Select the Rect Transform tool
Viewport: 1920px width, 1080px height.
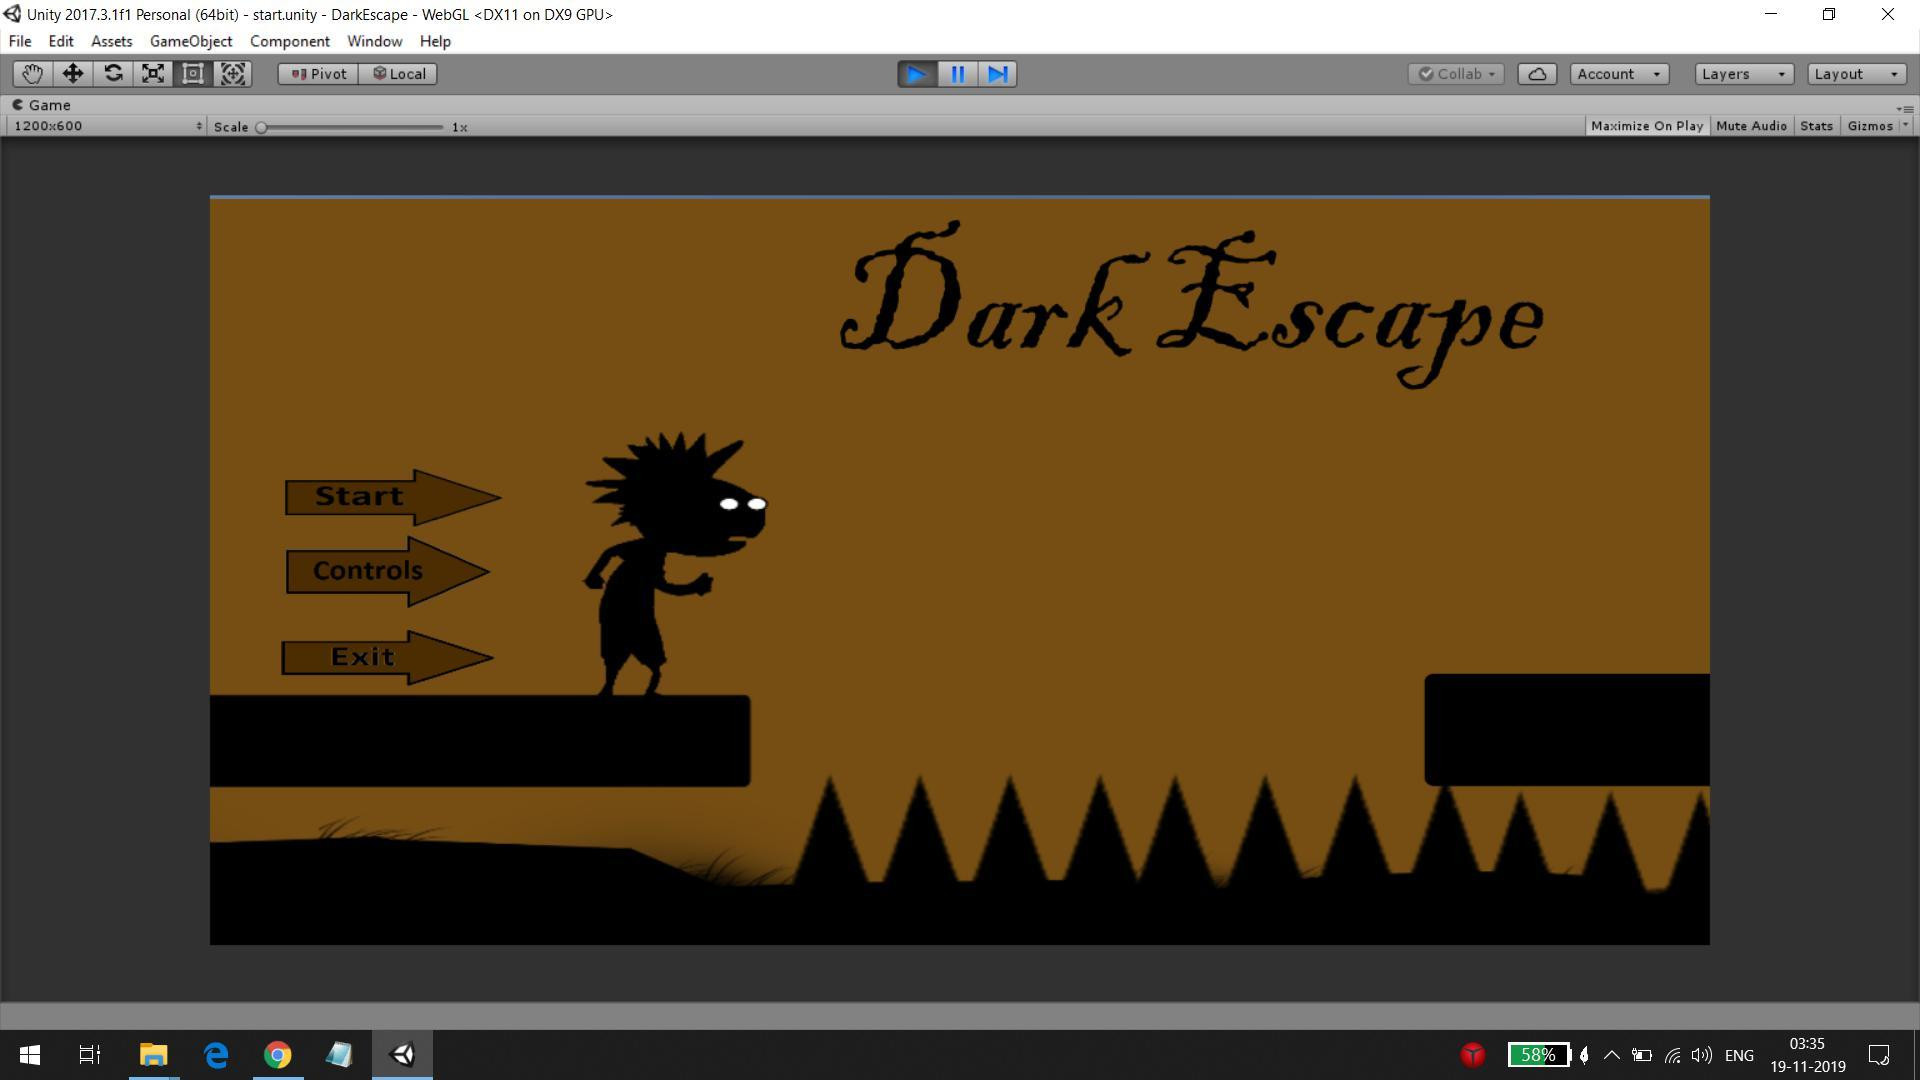[193, 74]
